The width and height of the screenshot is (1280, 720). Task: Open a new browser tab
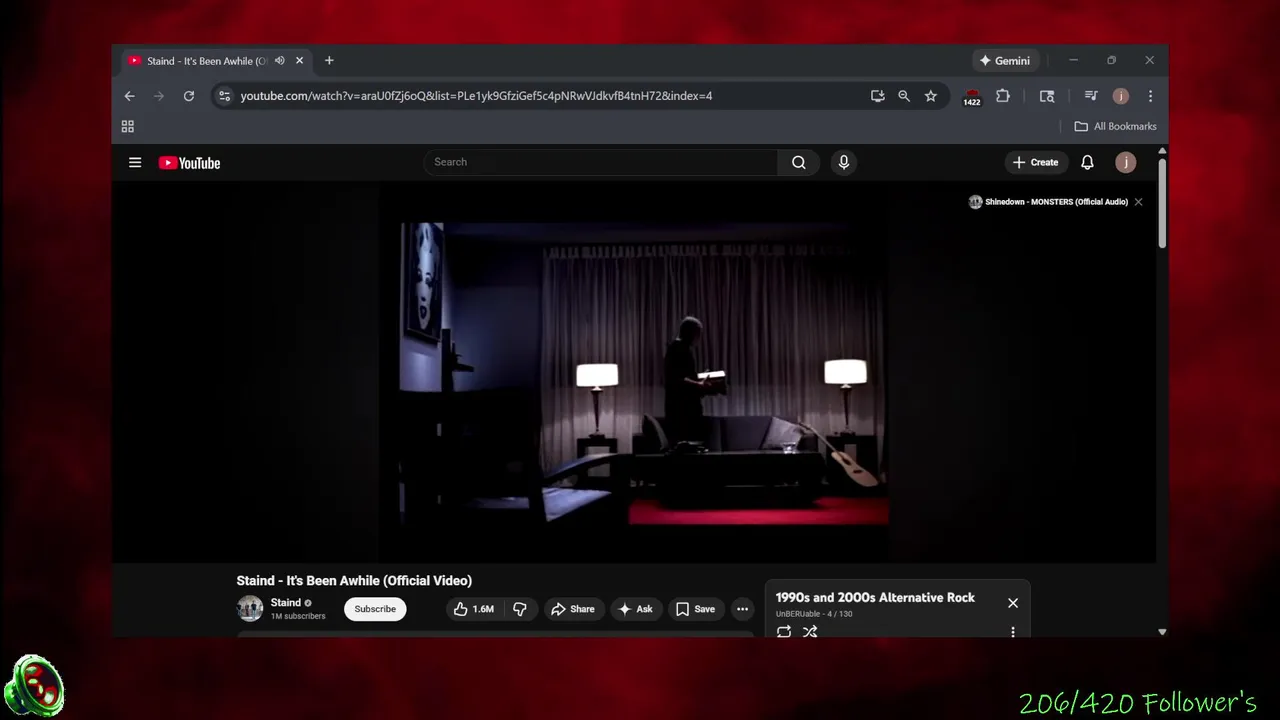pos(329,61)
